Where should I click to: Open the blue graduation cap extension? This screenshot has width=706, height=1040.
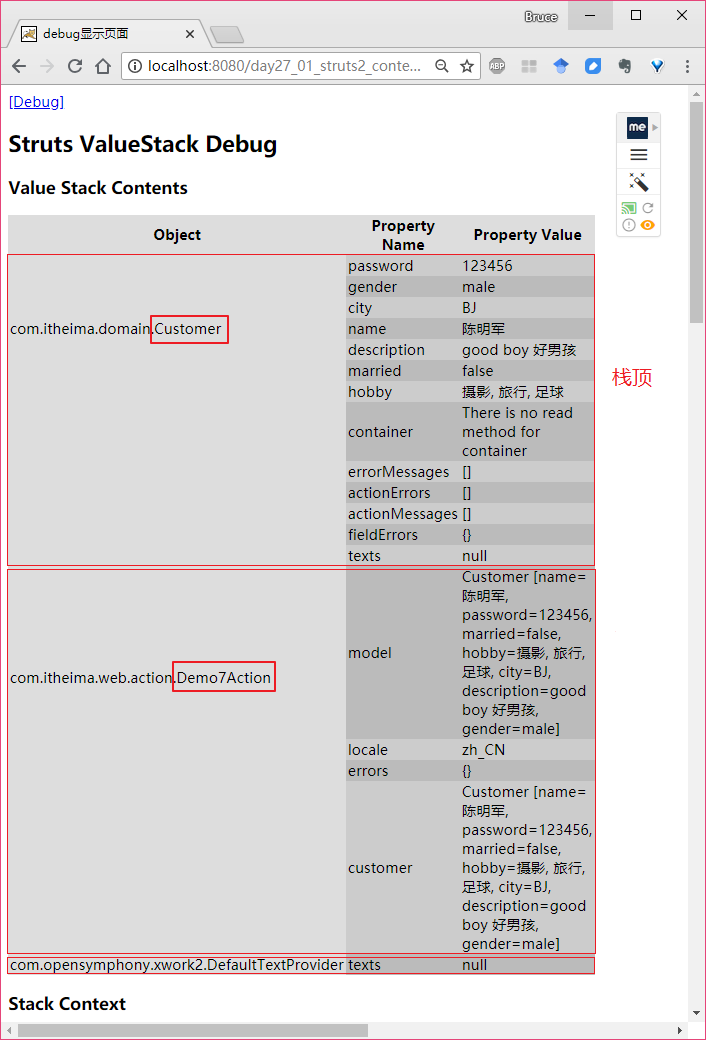(x=561, y=66)
